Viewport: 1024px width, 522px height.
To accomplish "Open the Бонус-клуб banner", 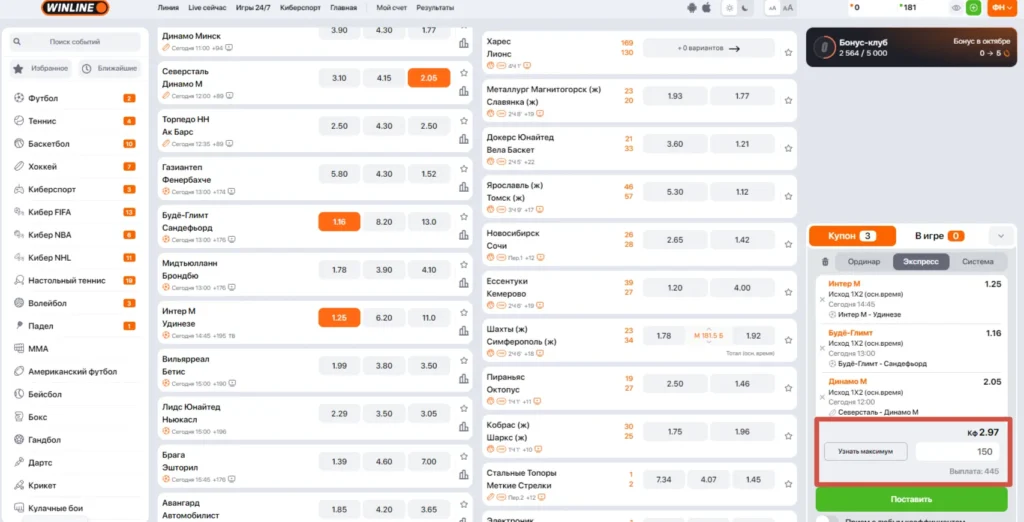I will [910, 47].
